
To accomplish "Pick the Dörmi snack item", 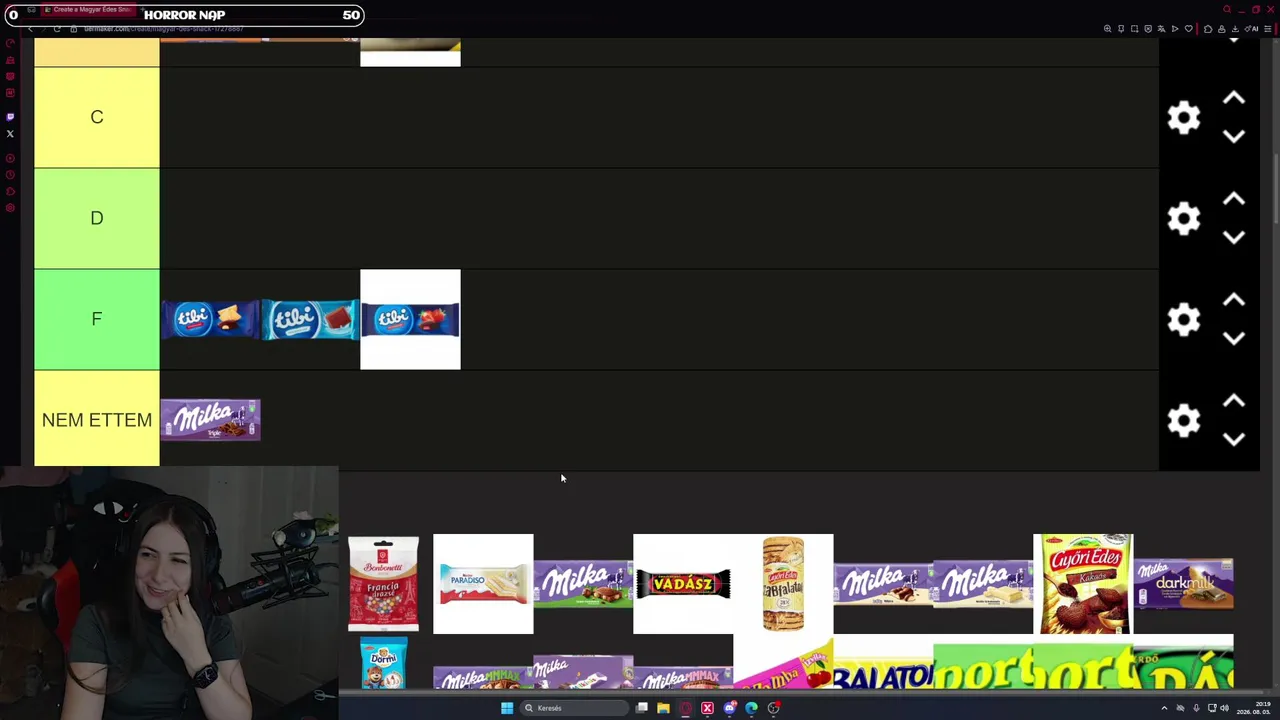I will tap(383, 663).
